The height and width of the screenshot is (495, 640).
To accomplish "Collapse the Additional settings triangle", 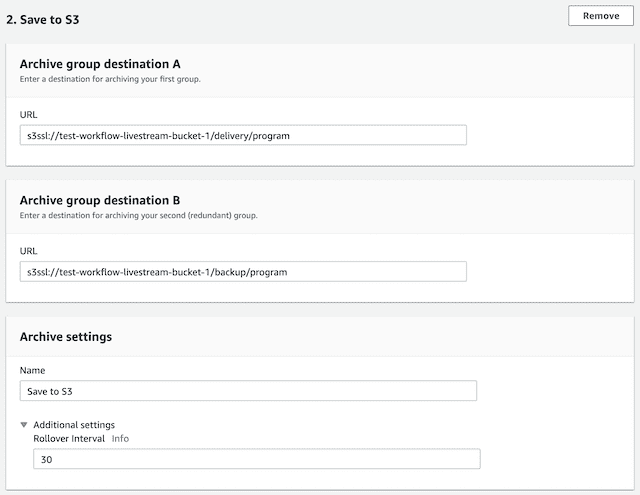I will [25, 425].
